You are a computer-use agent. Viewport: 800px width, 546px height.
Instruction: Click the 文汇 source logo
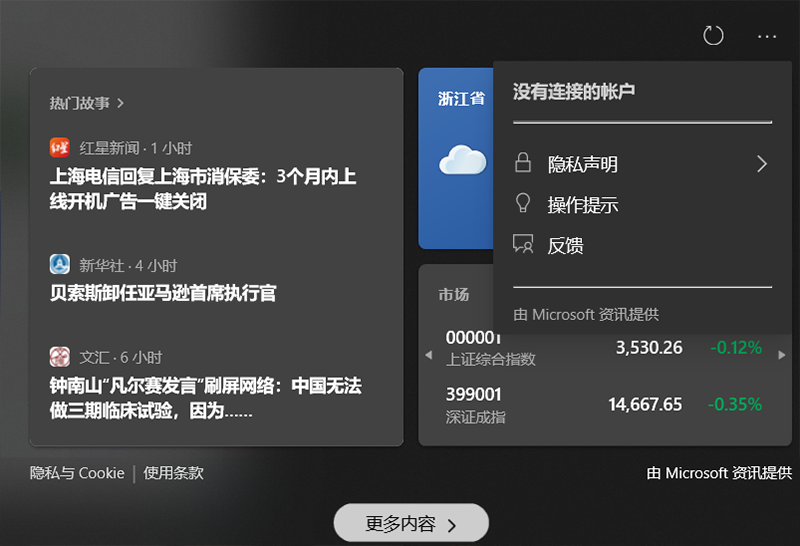(x=60, y=357)
